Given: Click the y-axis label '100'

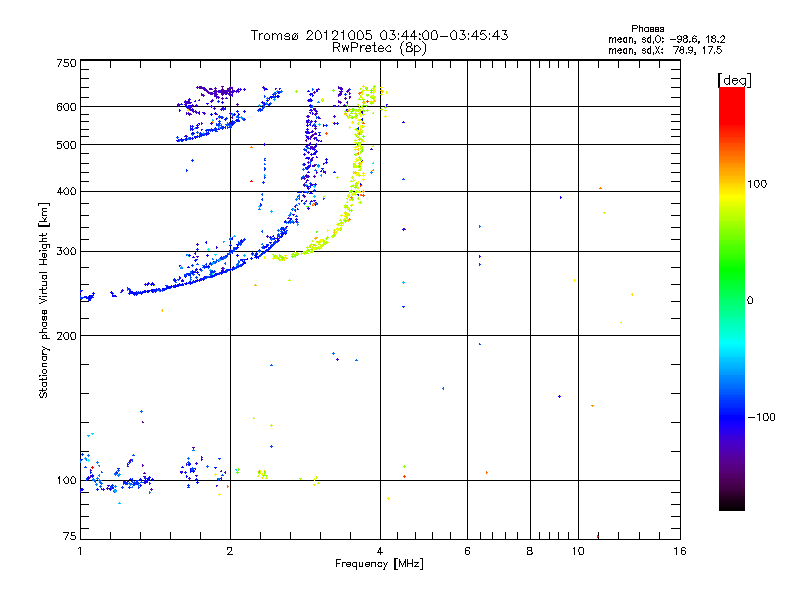Looking at the screenshot, I should (66, 480).
